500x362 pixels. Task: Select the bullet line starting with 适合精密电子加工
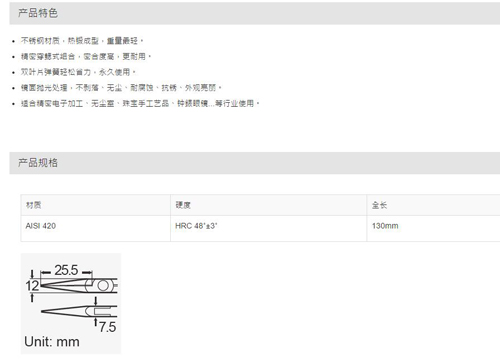point(140,103)
